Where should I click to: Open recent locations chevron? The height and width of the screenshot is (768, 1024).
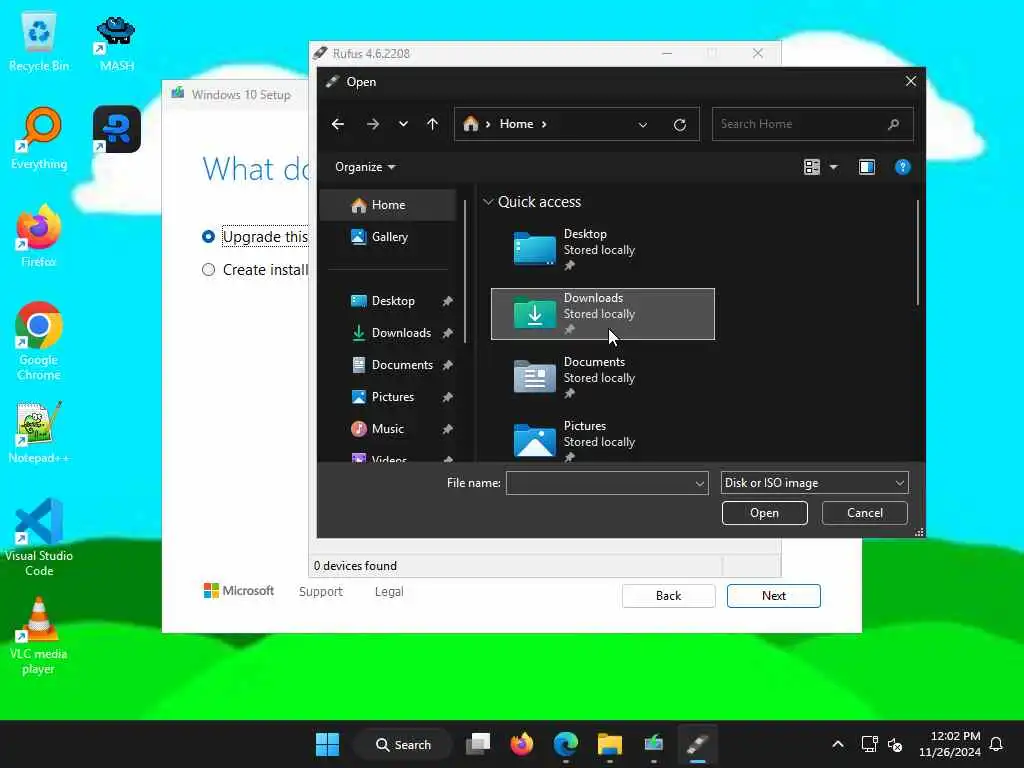pyautogui.click(x=404, y=124)
